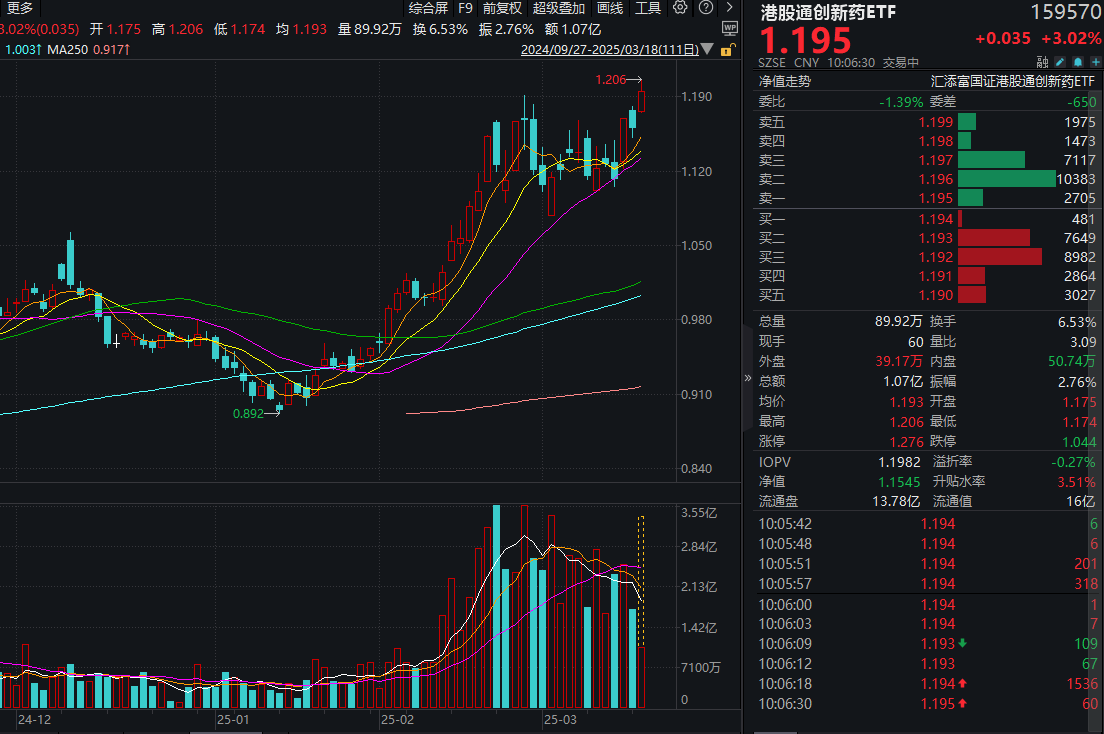
Task: Open the settings gear icon
Action: [x=680, y=8]
